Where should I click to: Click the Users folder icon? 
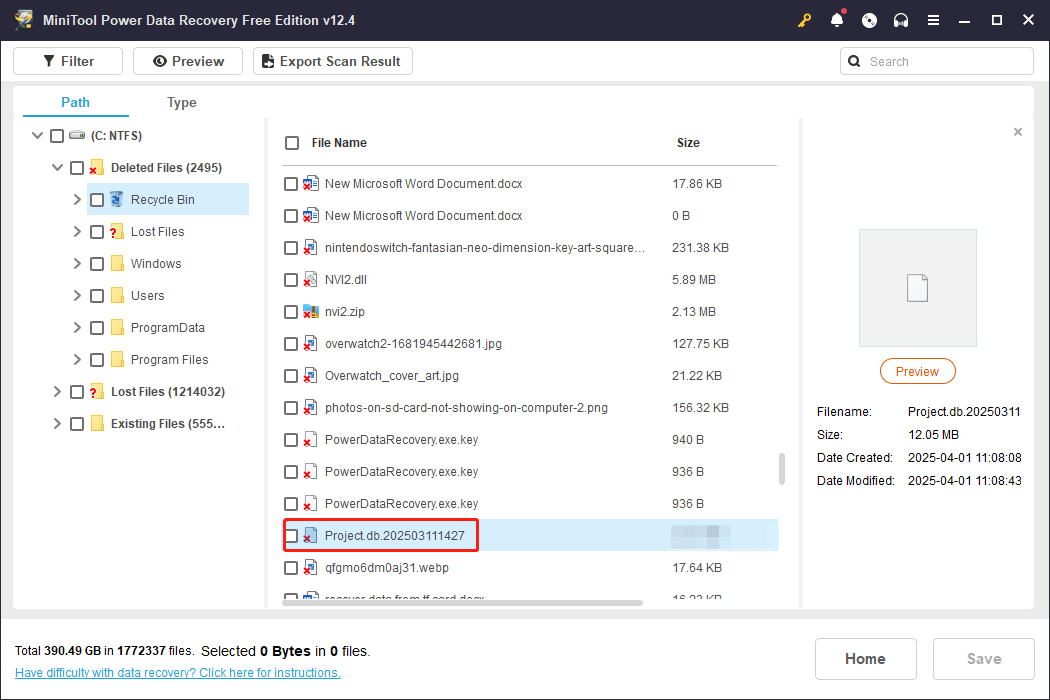pos(117,295)
